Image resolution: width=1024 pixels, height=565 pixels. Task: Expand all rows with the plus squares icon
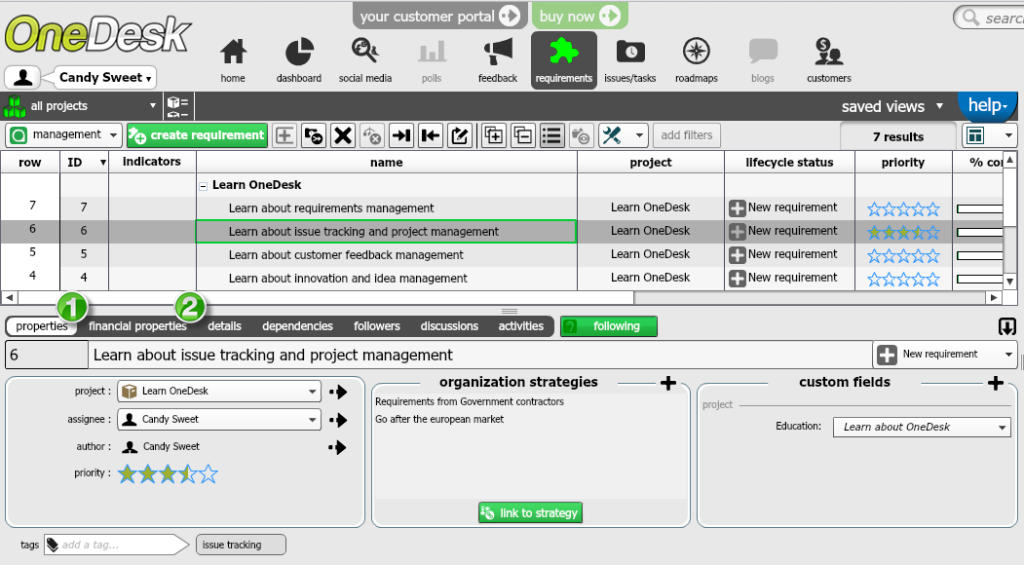[494, 135]
